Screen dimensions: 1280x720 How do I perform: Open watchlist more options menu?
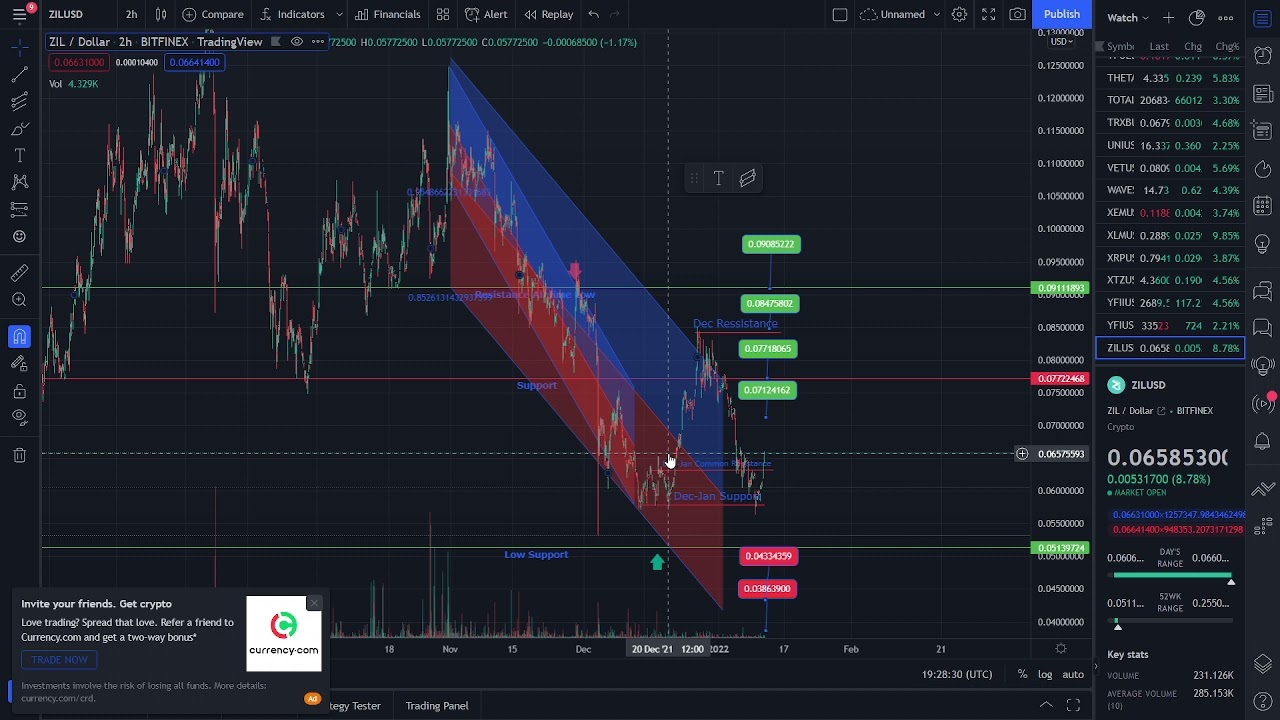(x=1226, y=17)
